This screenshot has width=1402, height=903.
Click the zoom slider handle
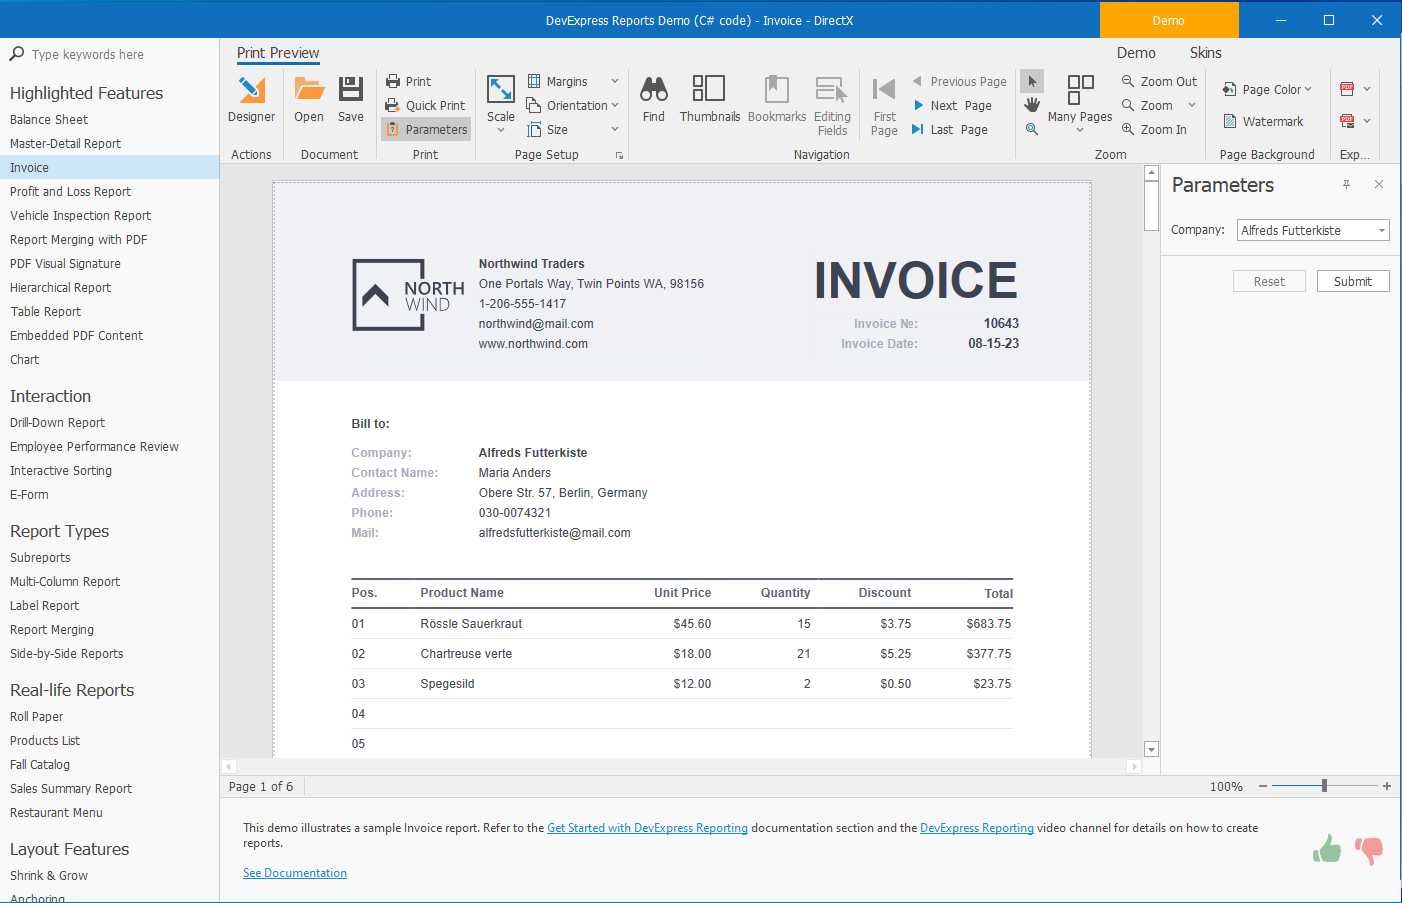tap(1324, 786)
